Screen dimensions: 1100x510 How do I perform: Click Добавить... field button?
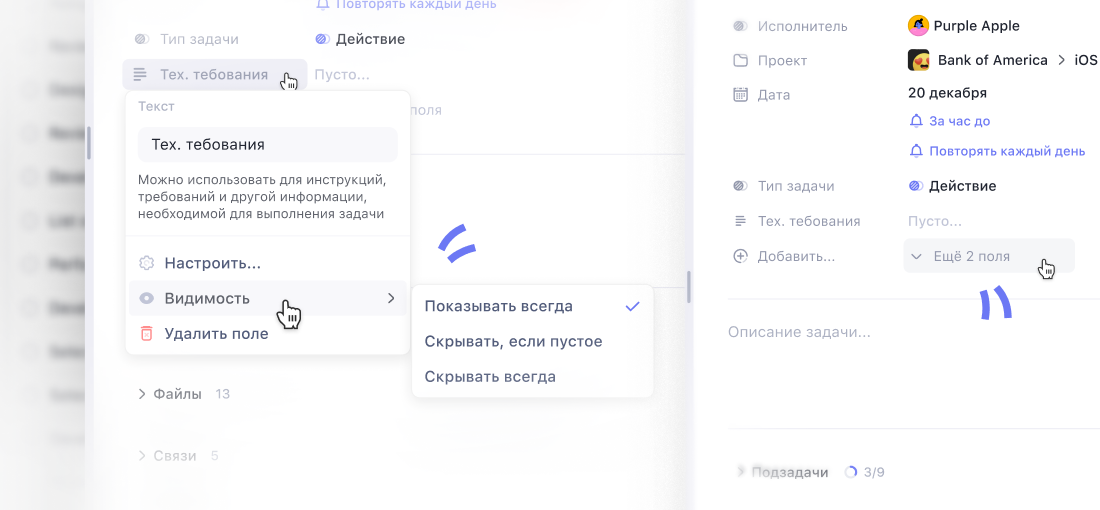pyautogui.click(x=796, y=256)
